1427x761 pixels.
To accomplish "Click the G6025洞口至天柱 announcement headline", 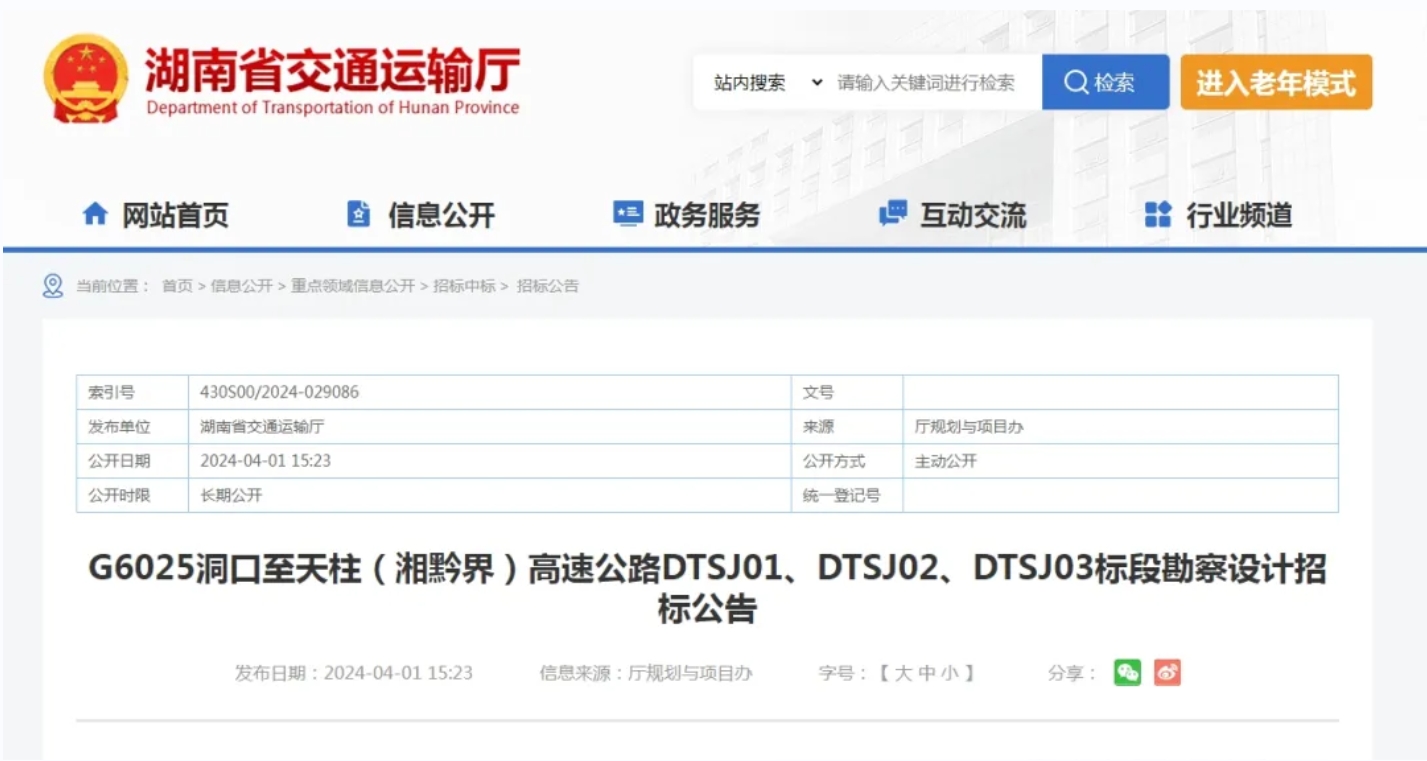I will click(x=707, y=588).
